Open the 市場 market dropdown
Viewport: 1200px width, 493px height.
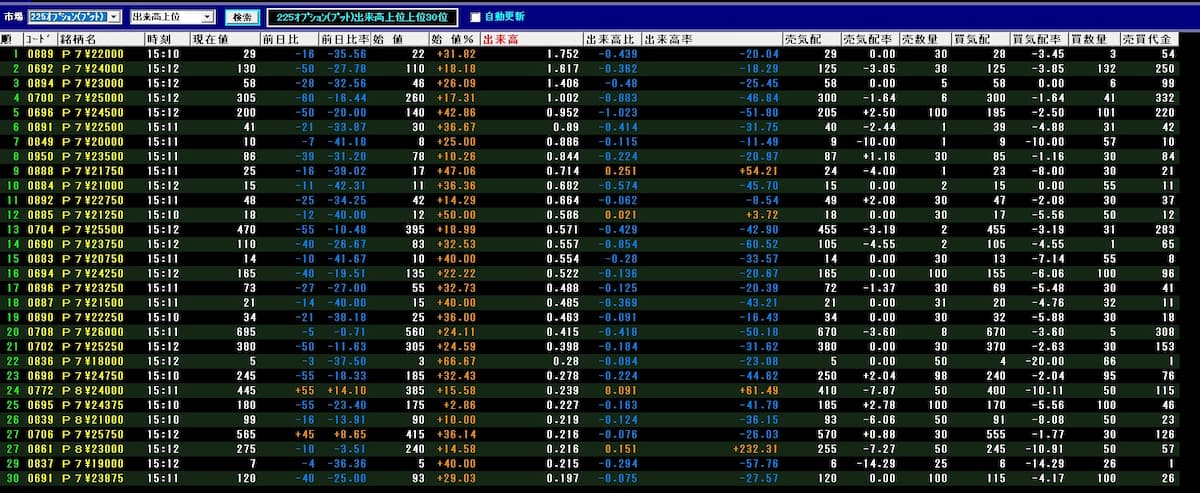[x=114, y=17]
